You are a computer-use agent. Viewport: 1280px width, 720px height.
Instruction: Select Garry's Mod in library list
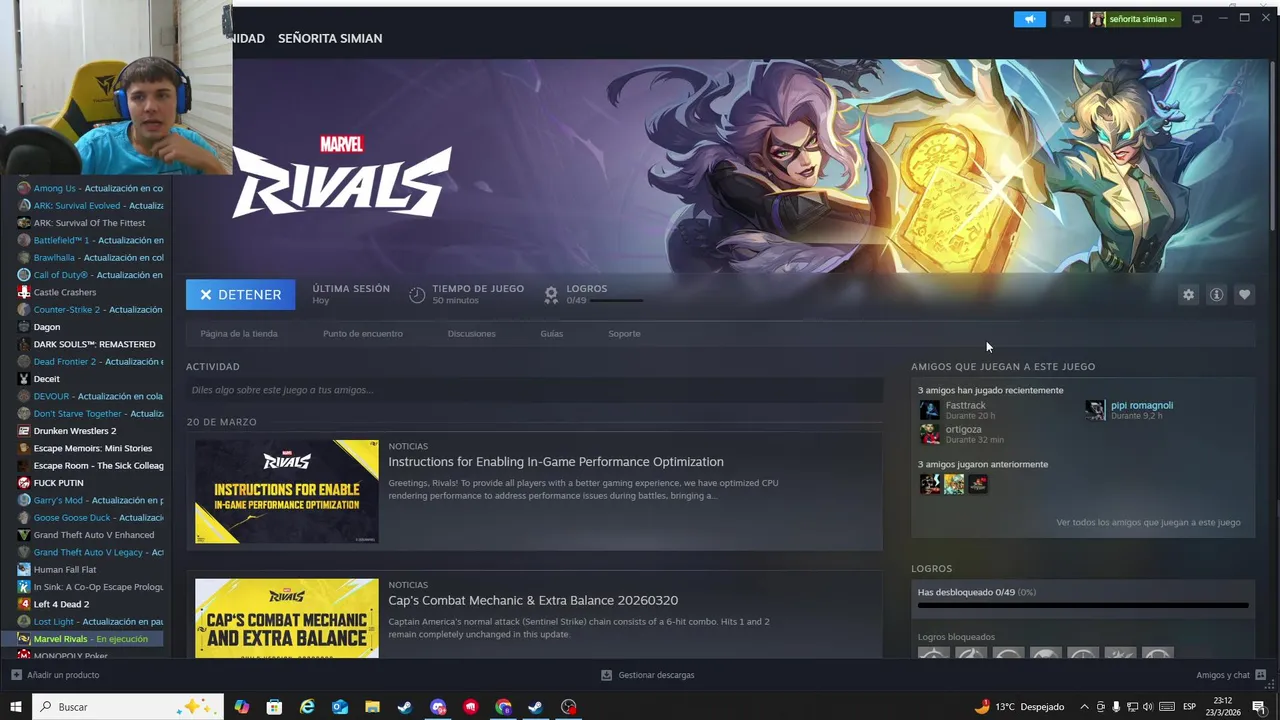pos(90,500)
